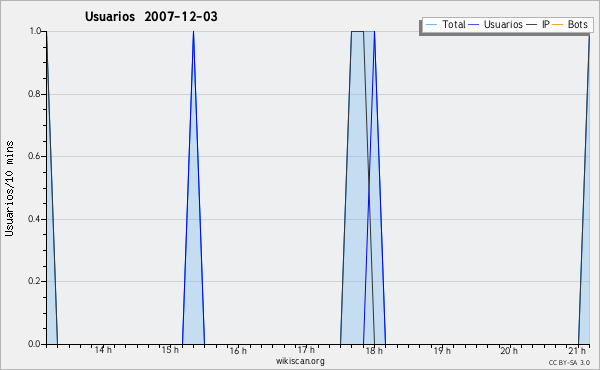Image resolution: width=600 pixels, height=370 pixels.
Task: Click the '20 h' x-axis label
Action: [x=509, y=350]
